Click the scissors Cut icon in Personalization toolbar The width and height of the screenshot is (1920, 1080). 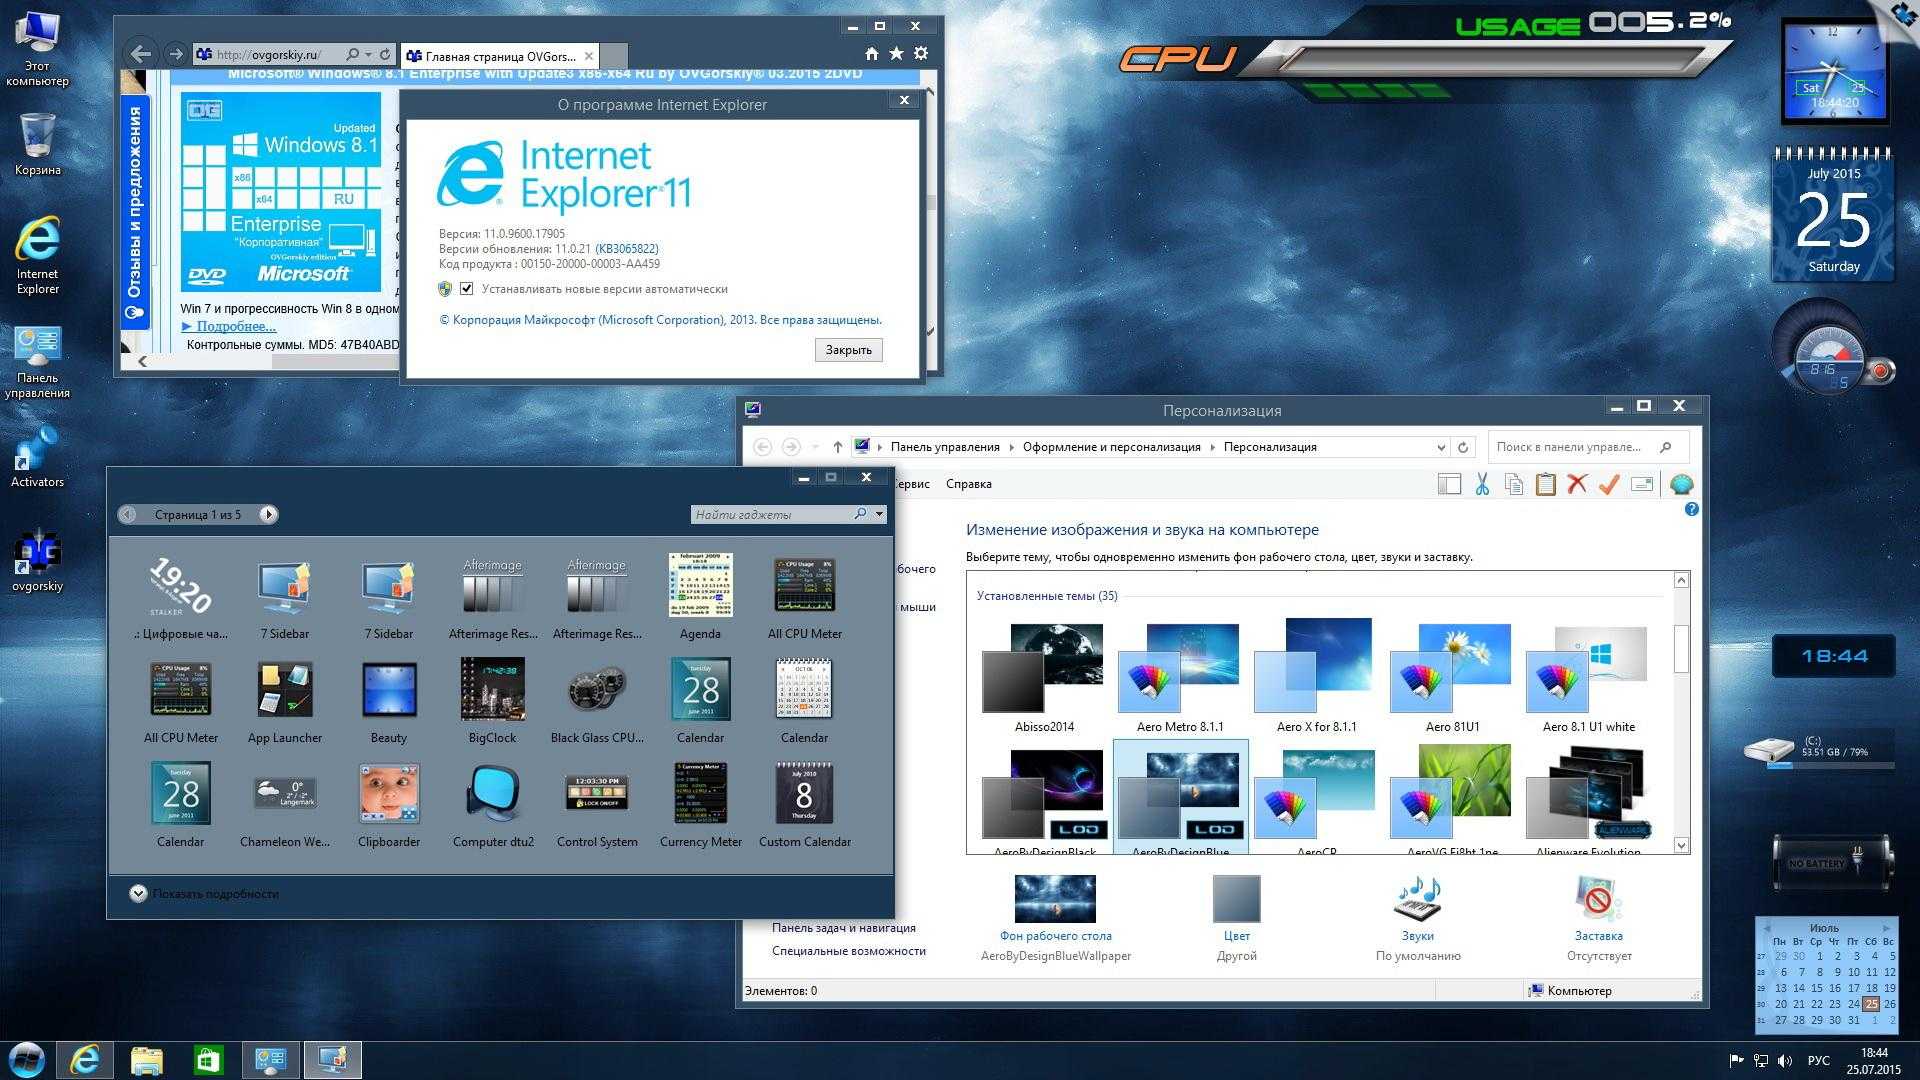(1481, 484)
